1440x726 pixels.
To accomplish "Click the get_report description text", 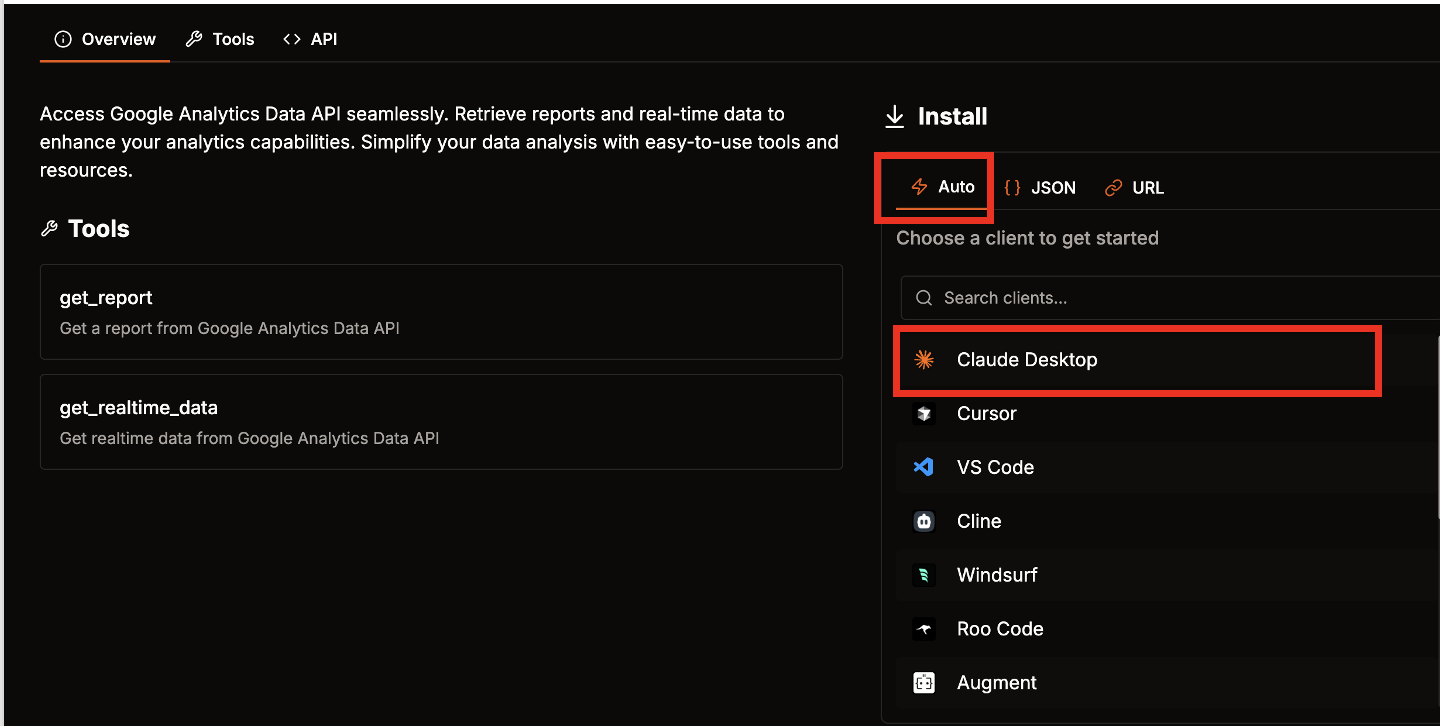I will click(230, 328).
